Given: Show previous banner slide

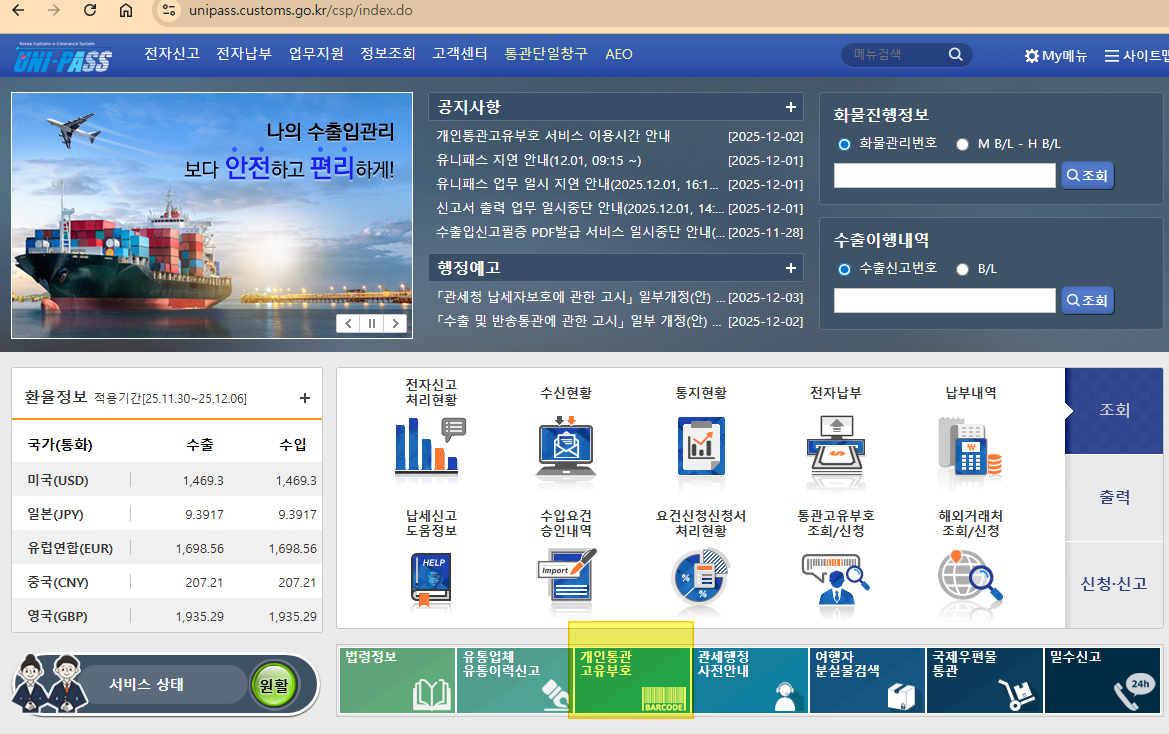Looking at the screenshot, I should pyautogui.click(x=347, y=323).
